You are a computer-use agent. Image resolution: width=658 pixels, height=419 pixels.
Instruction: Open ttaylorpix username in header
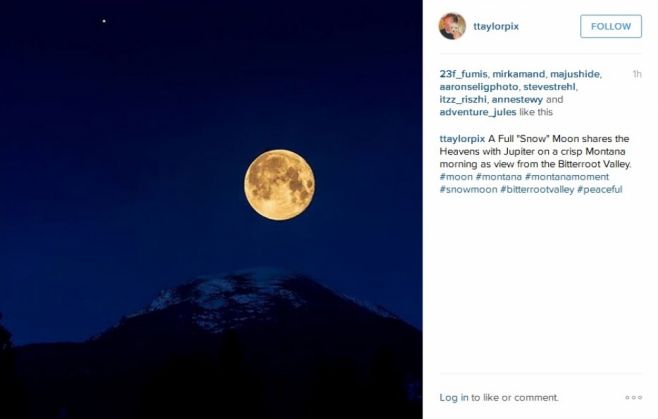coord(496,26)
